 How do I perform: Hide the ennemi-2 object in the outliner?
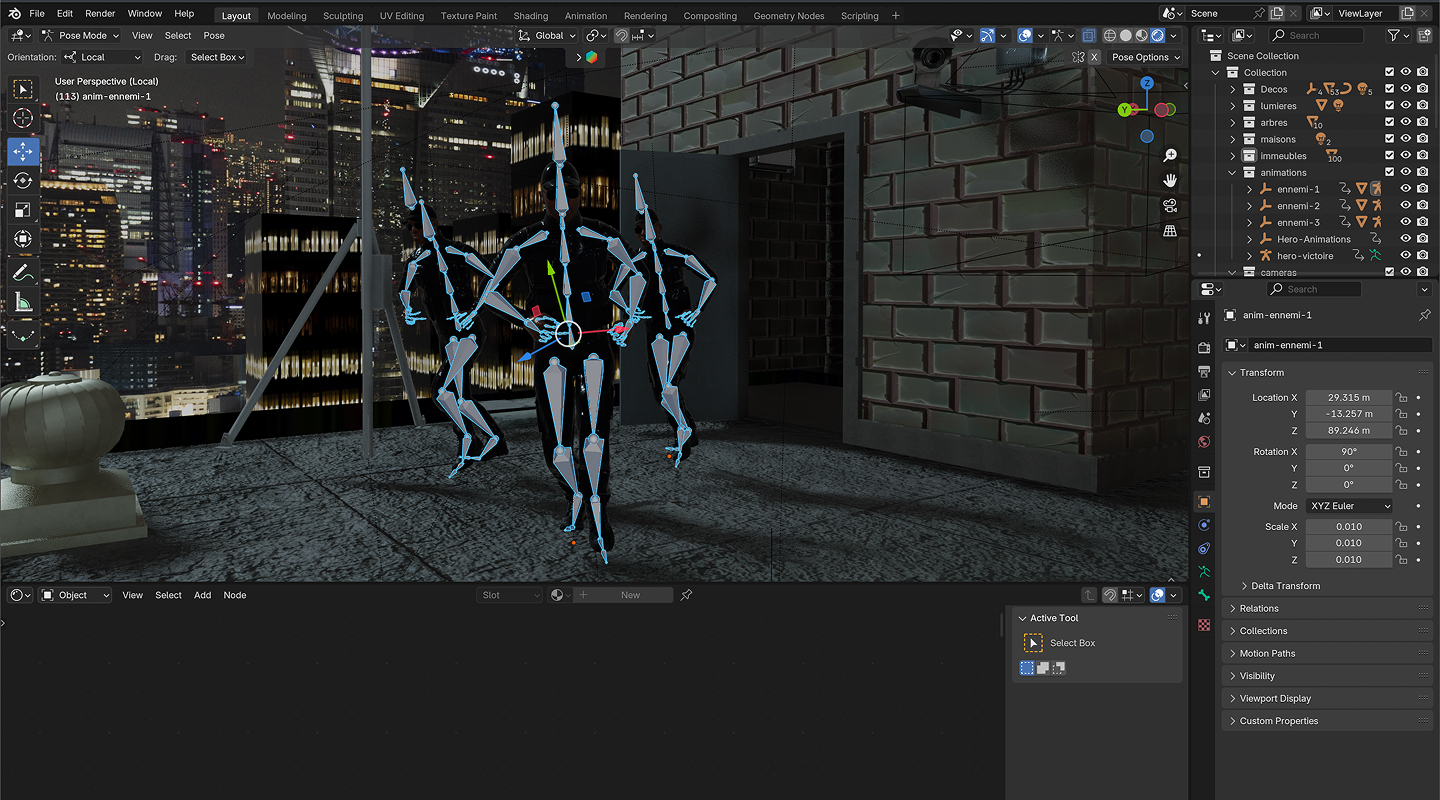(x=1405, y=206)
